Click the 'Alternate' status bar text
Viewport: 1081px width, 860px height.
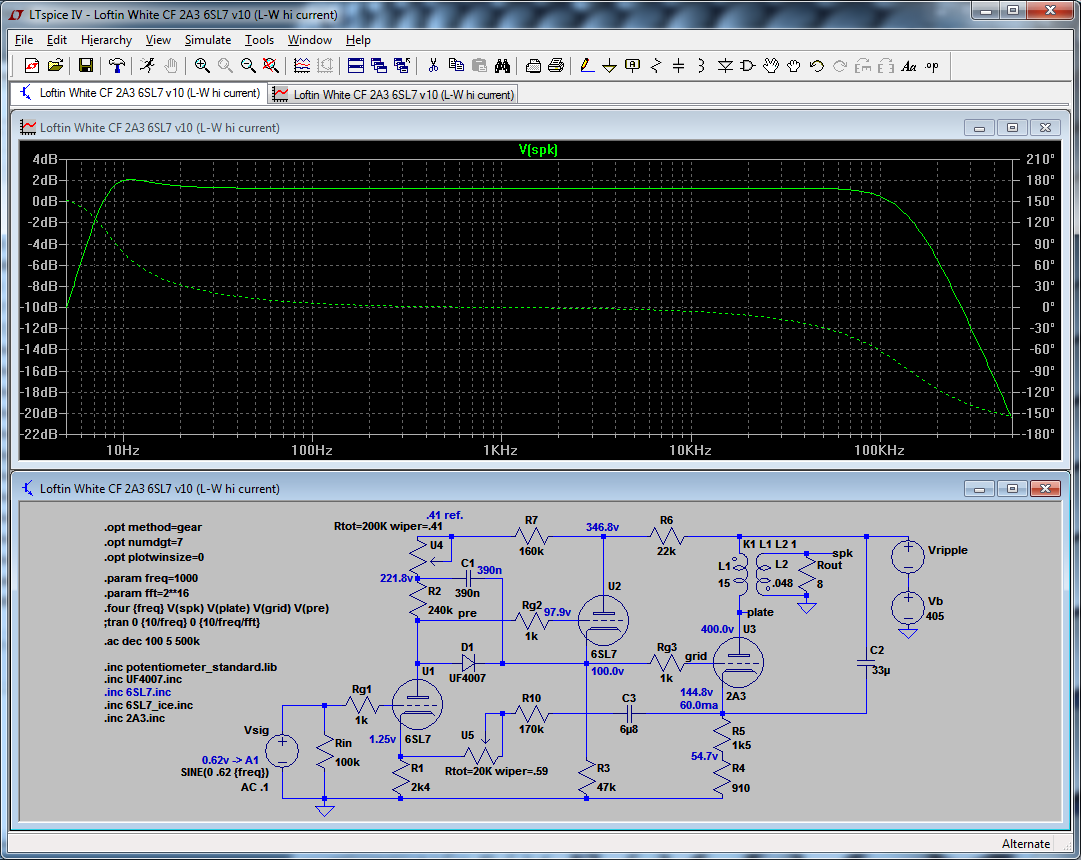click(1026, 844)
